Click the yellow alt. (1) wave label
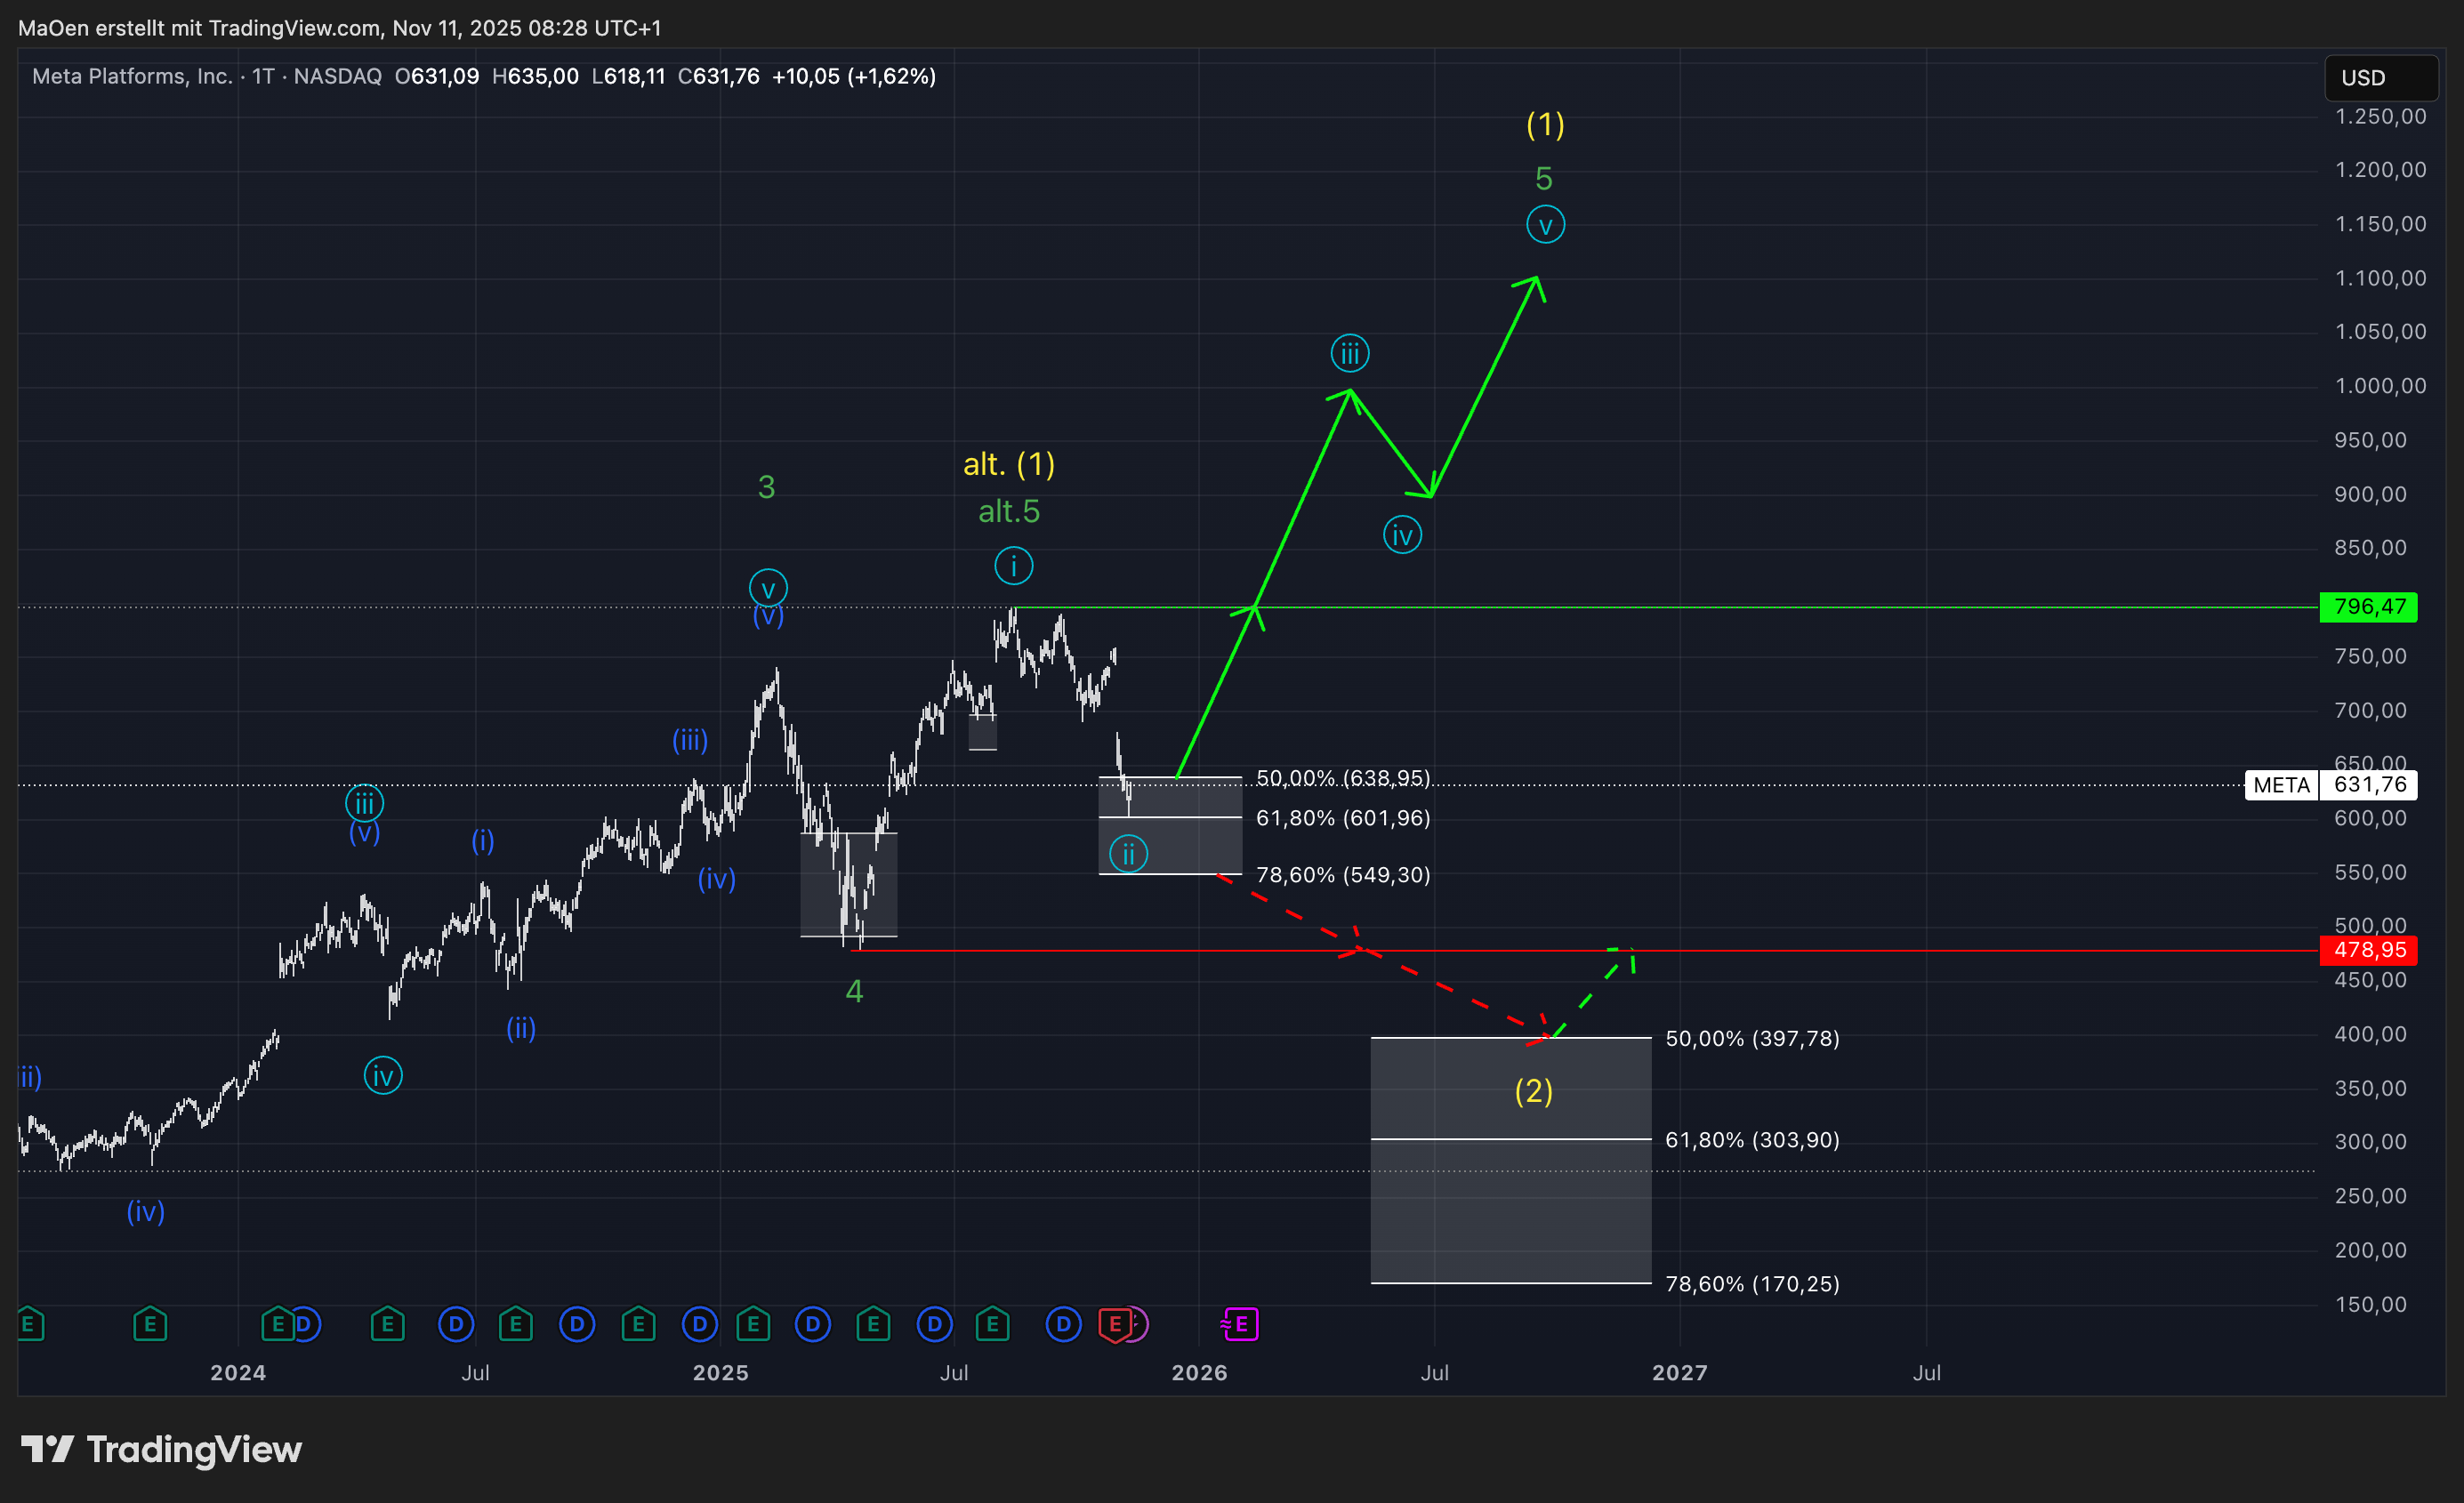The height and width of the screenshot is (1503, 2464). (x=1008, y=464)
